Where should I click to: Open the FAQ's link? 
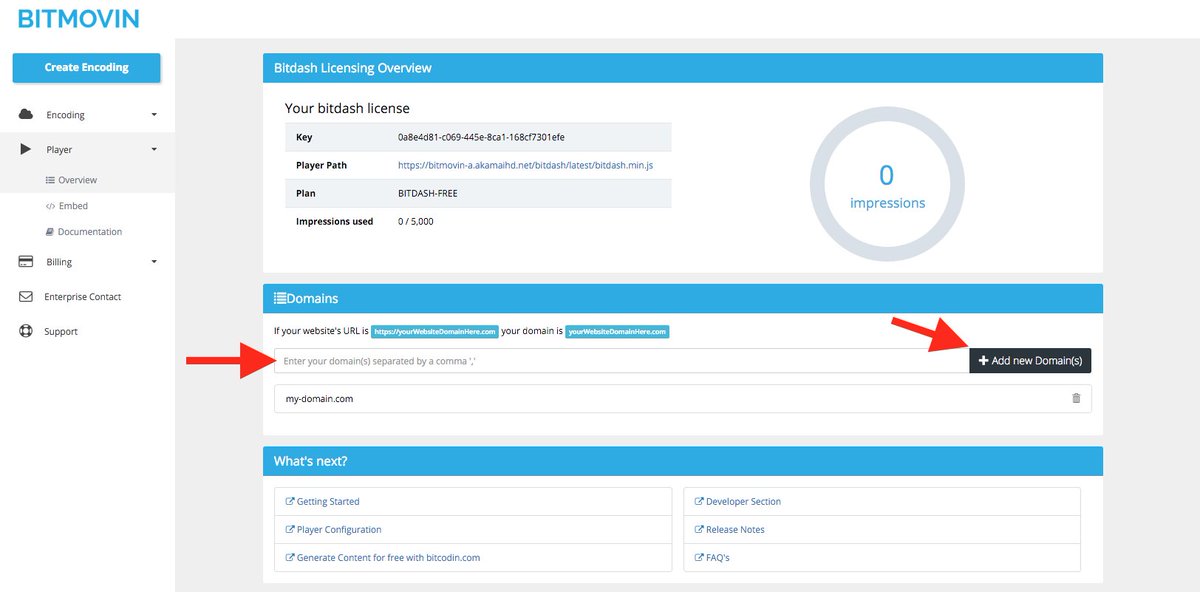[718, 558]
